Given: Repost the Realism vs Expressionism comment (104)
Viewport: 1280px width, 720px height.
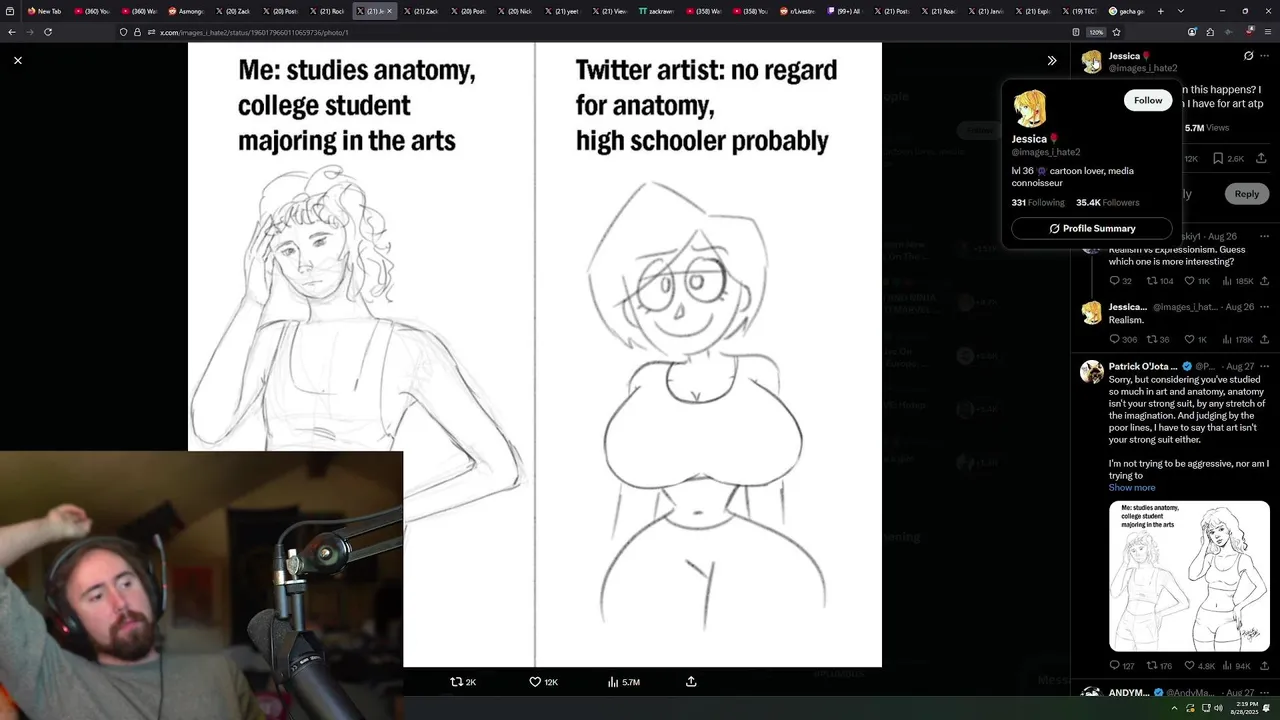Looking at the screenshot, I should [x=1159, y=281].
